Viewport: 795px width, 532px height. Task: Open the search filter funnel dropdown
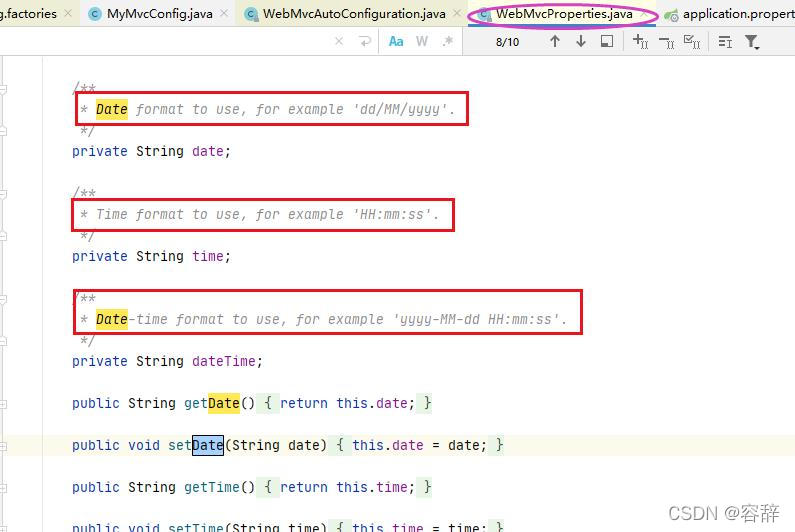[752, 42]
